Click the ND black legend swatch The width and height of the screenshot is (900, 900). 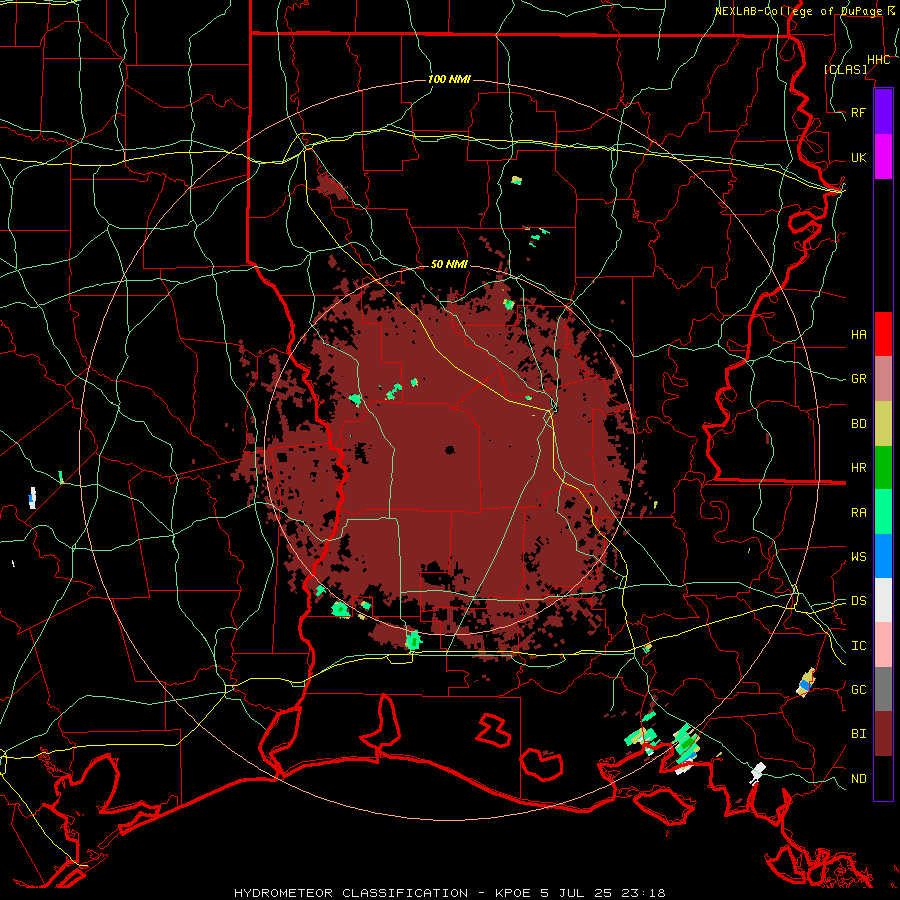pyautogui.click(x=883, y=778)
